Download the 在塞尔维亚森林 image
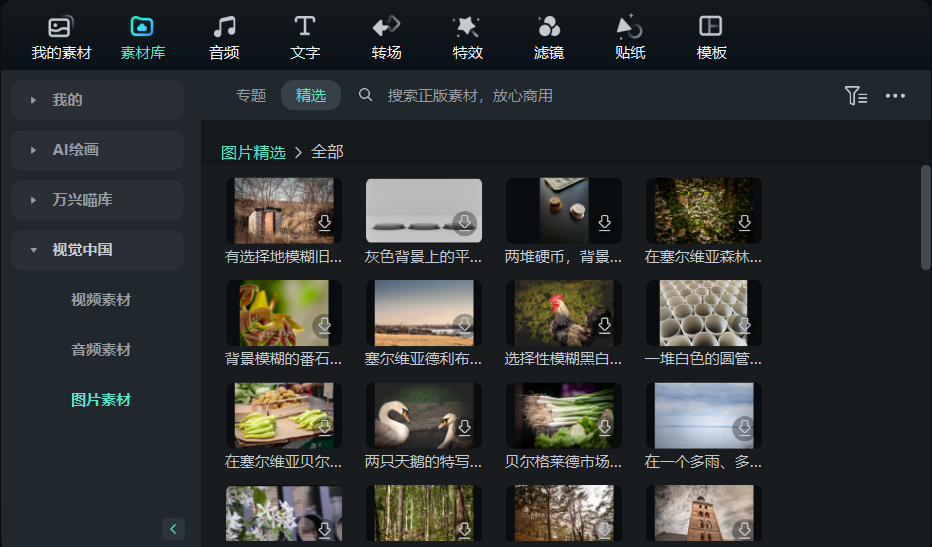This screenshot has height=547, width=932. (x=744, y=222)
